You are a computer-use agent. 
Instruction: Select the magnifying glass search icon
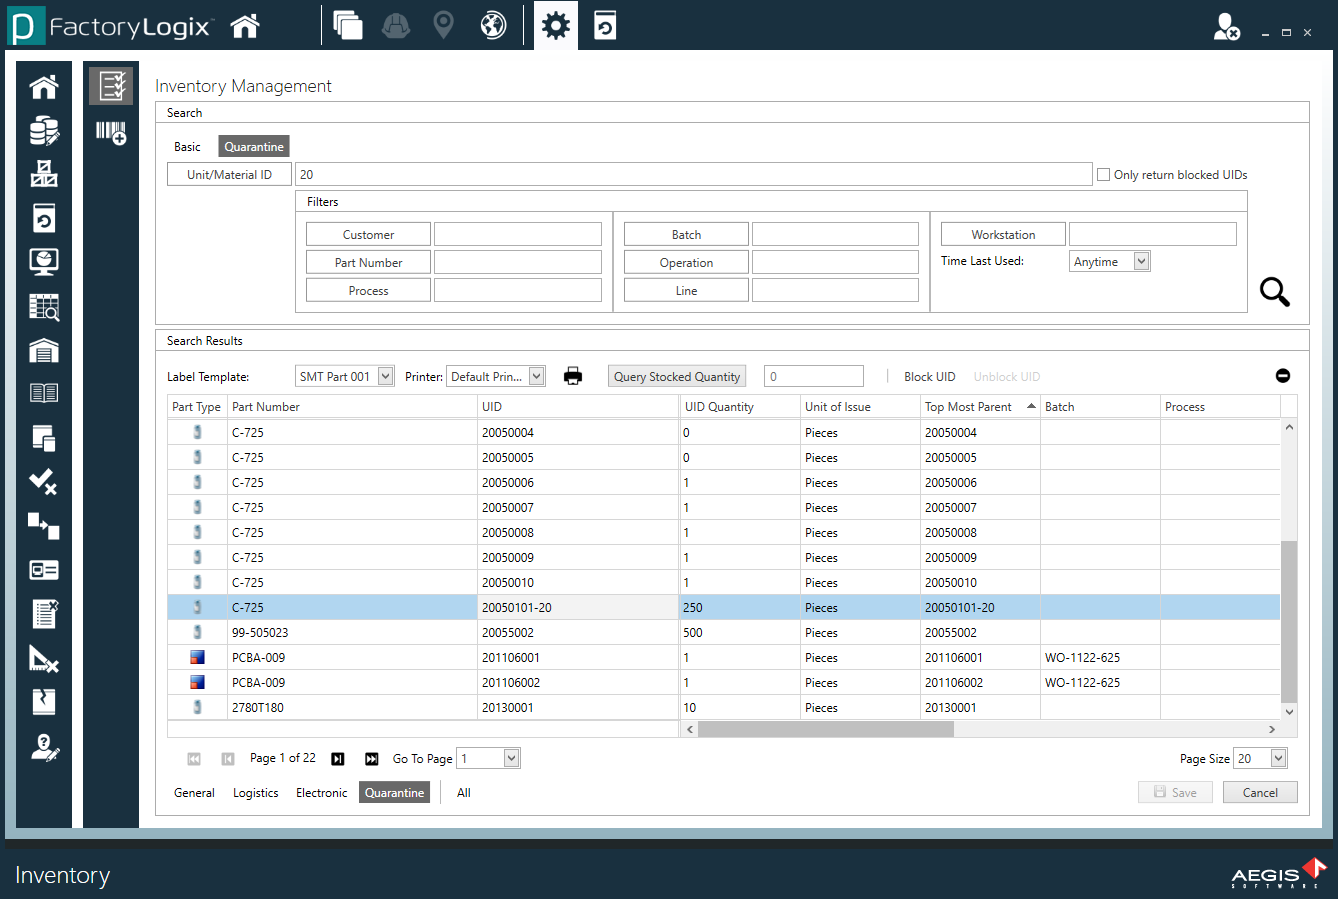point(1274,292)
